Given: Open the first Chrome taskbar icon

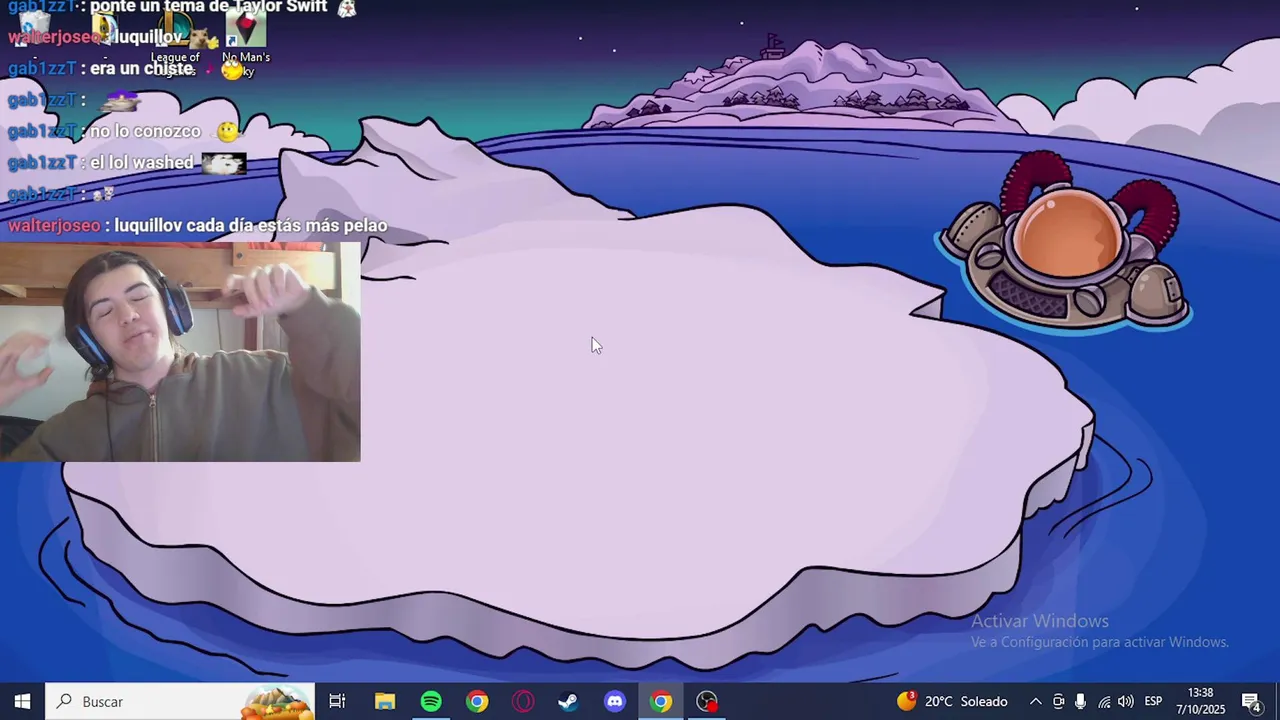Looking at the screenshot, I should coord(477,701).
